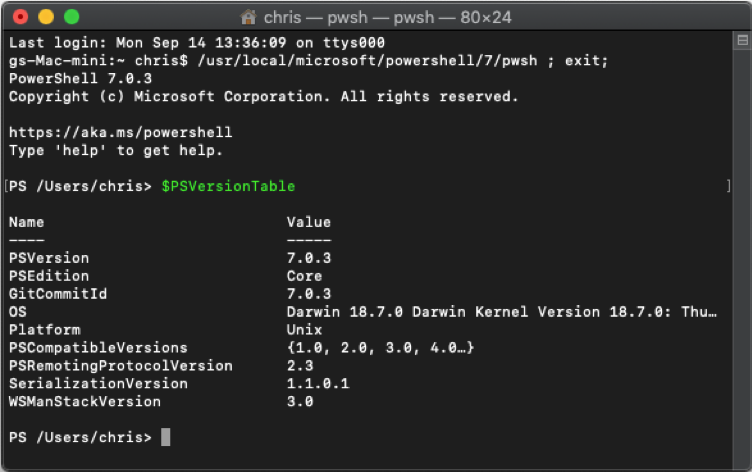Click the right bracket mark at command line end
The image size is (752, 472).
click(728, 186)
